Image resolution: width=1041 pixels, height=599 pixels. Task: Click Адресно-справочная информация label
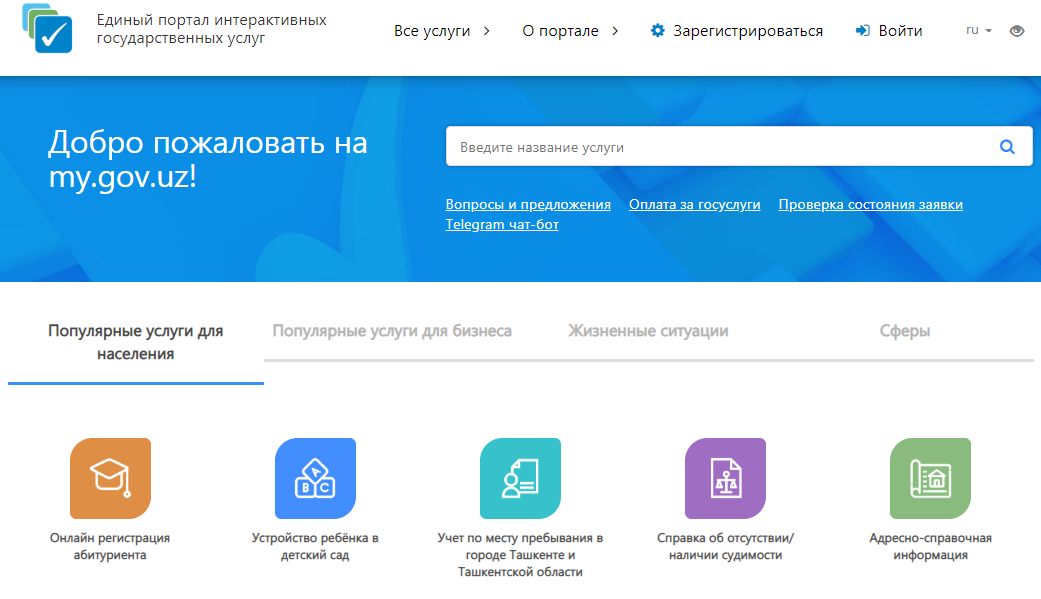pos(930,546)
